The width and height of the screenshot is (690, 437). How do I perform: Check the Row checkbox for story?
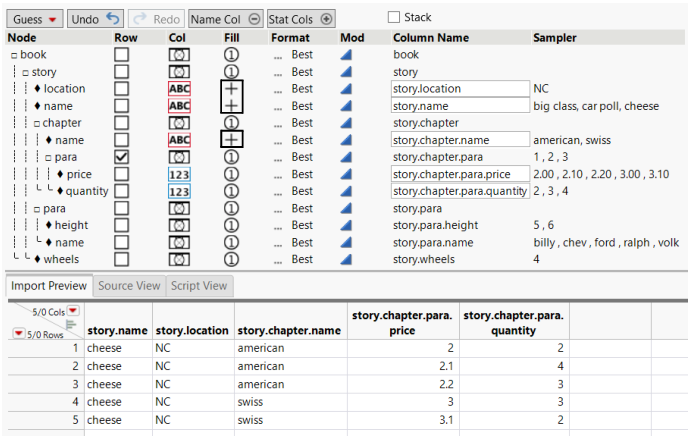[121, 72]
